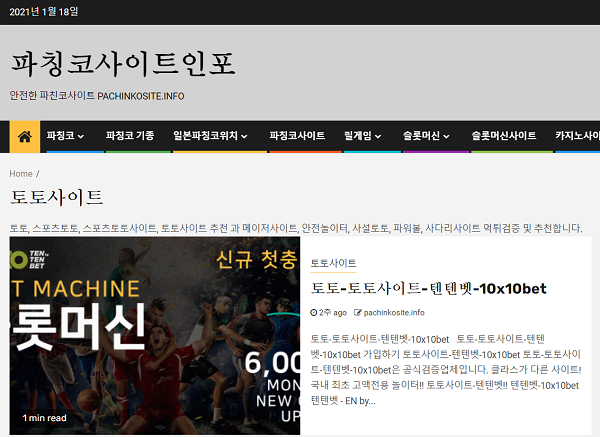Open the 슬롯머신 menu label
The image size is (600, 437).
click(x=421, y=135)
